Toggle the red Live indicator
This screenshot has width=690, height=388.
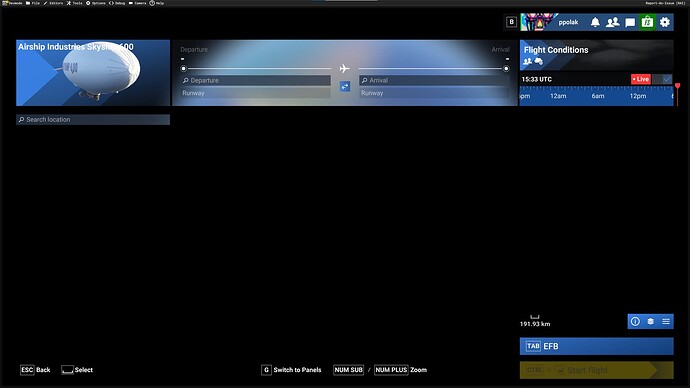pos(641,79)
